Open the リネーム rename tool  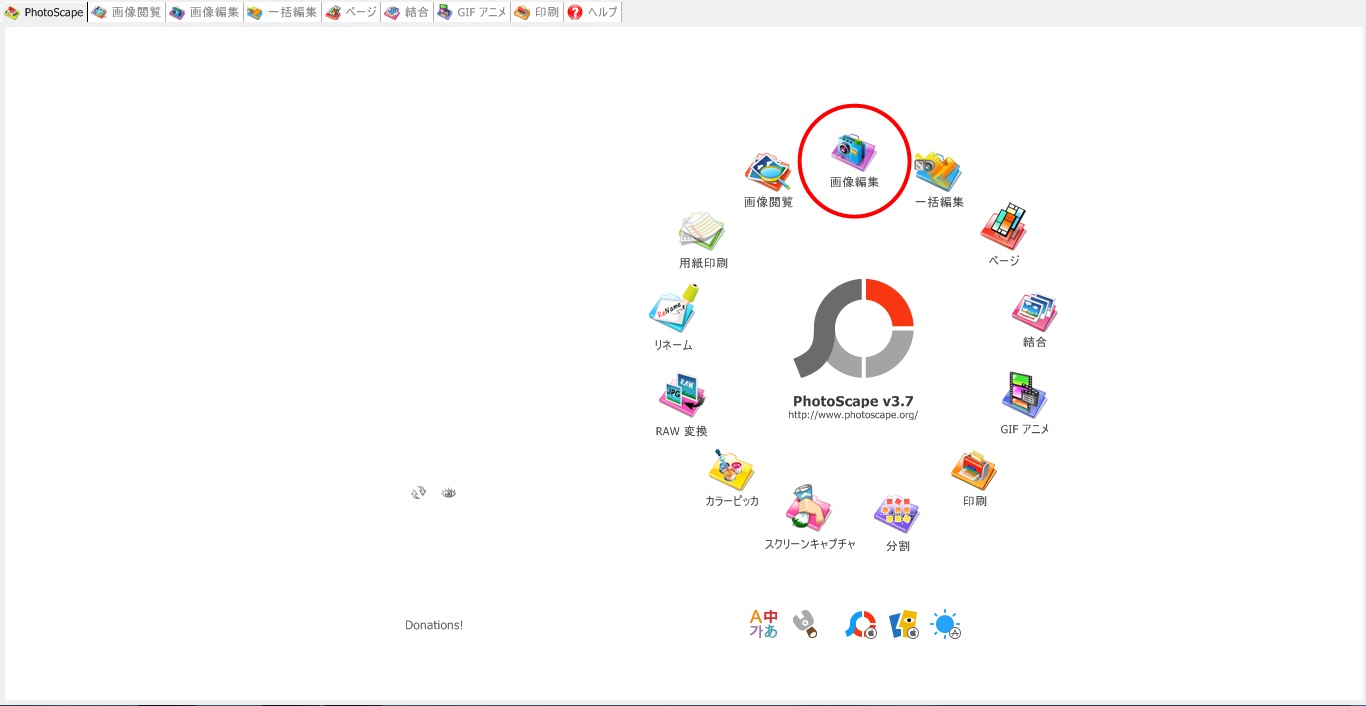click(x=673, y=313)
